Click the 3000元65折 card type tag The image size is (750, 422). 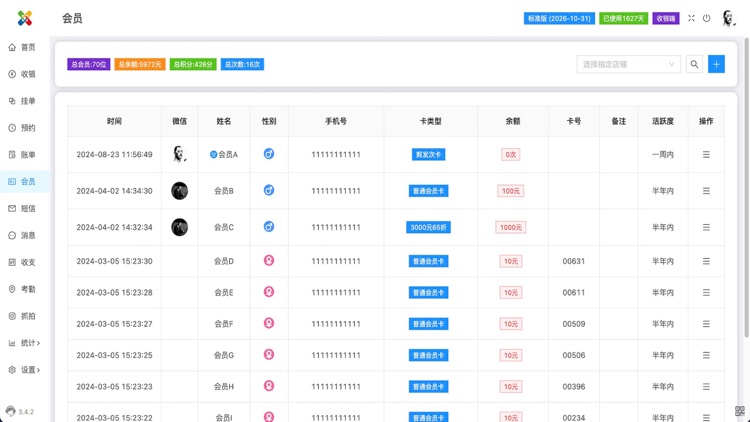pyautogui.click(x=429, y=227)
